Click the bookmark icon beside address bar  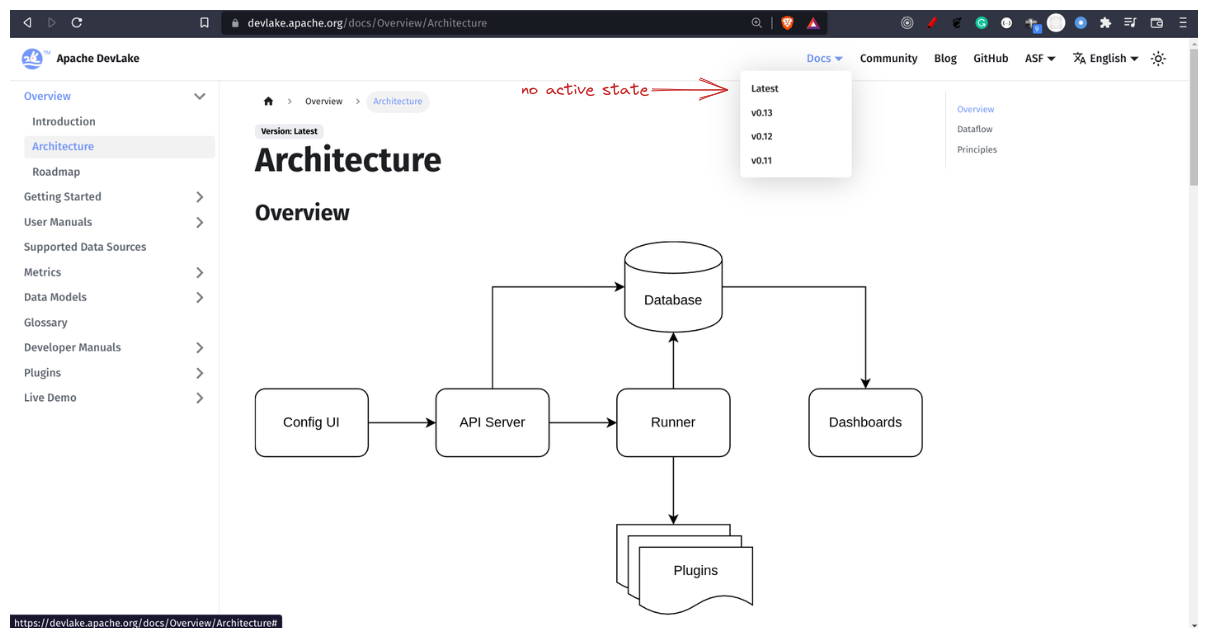204,22
